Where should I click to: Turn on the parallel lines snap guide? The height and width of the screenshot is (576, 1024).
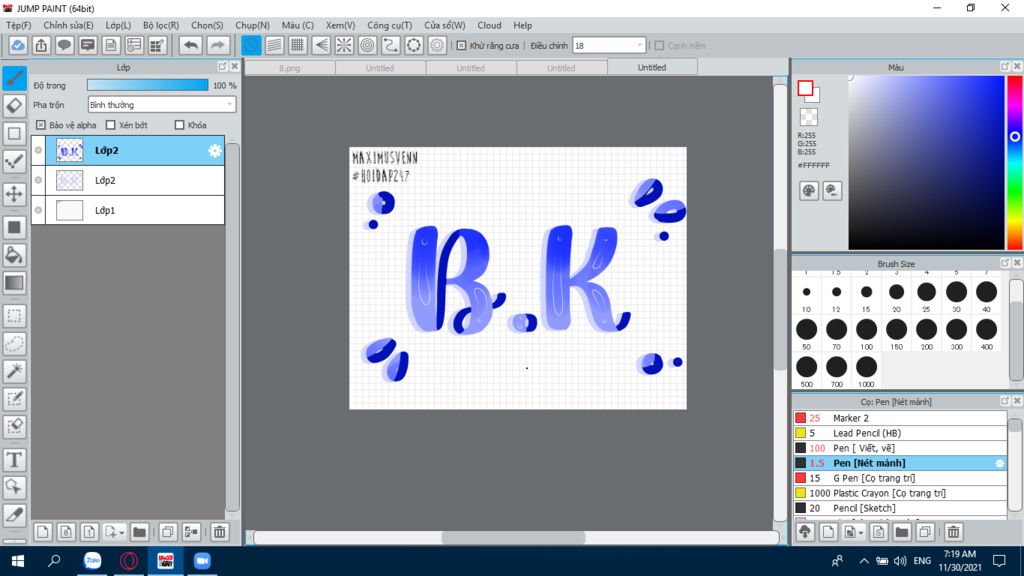pyautogui.click(x=274, y=45)
